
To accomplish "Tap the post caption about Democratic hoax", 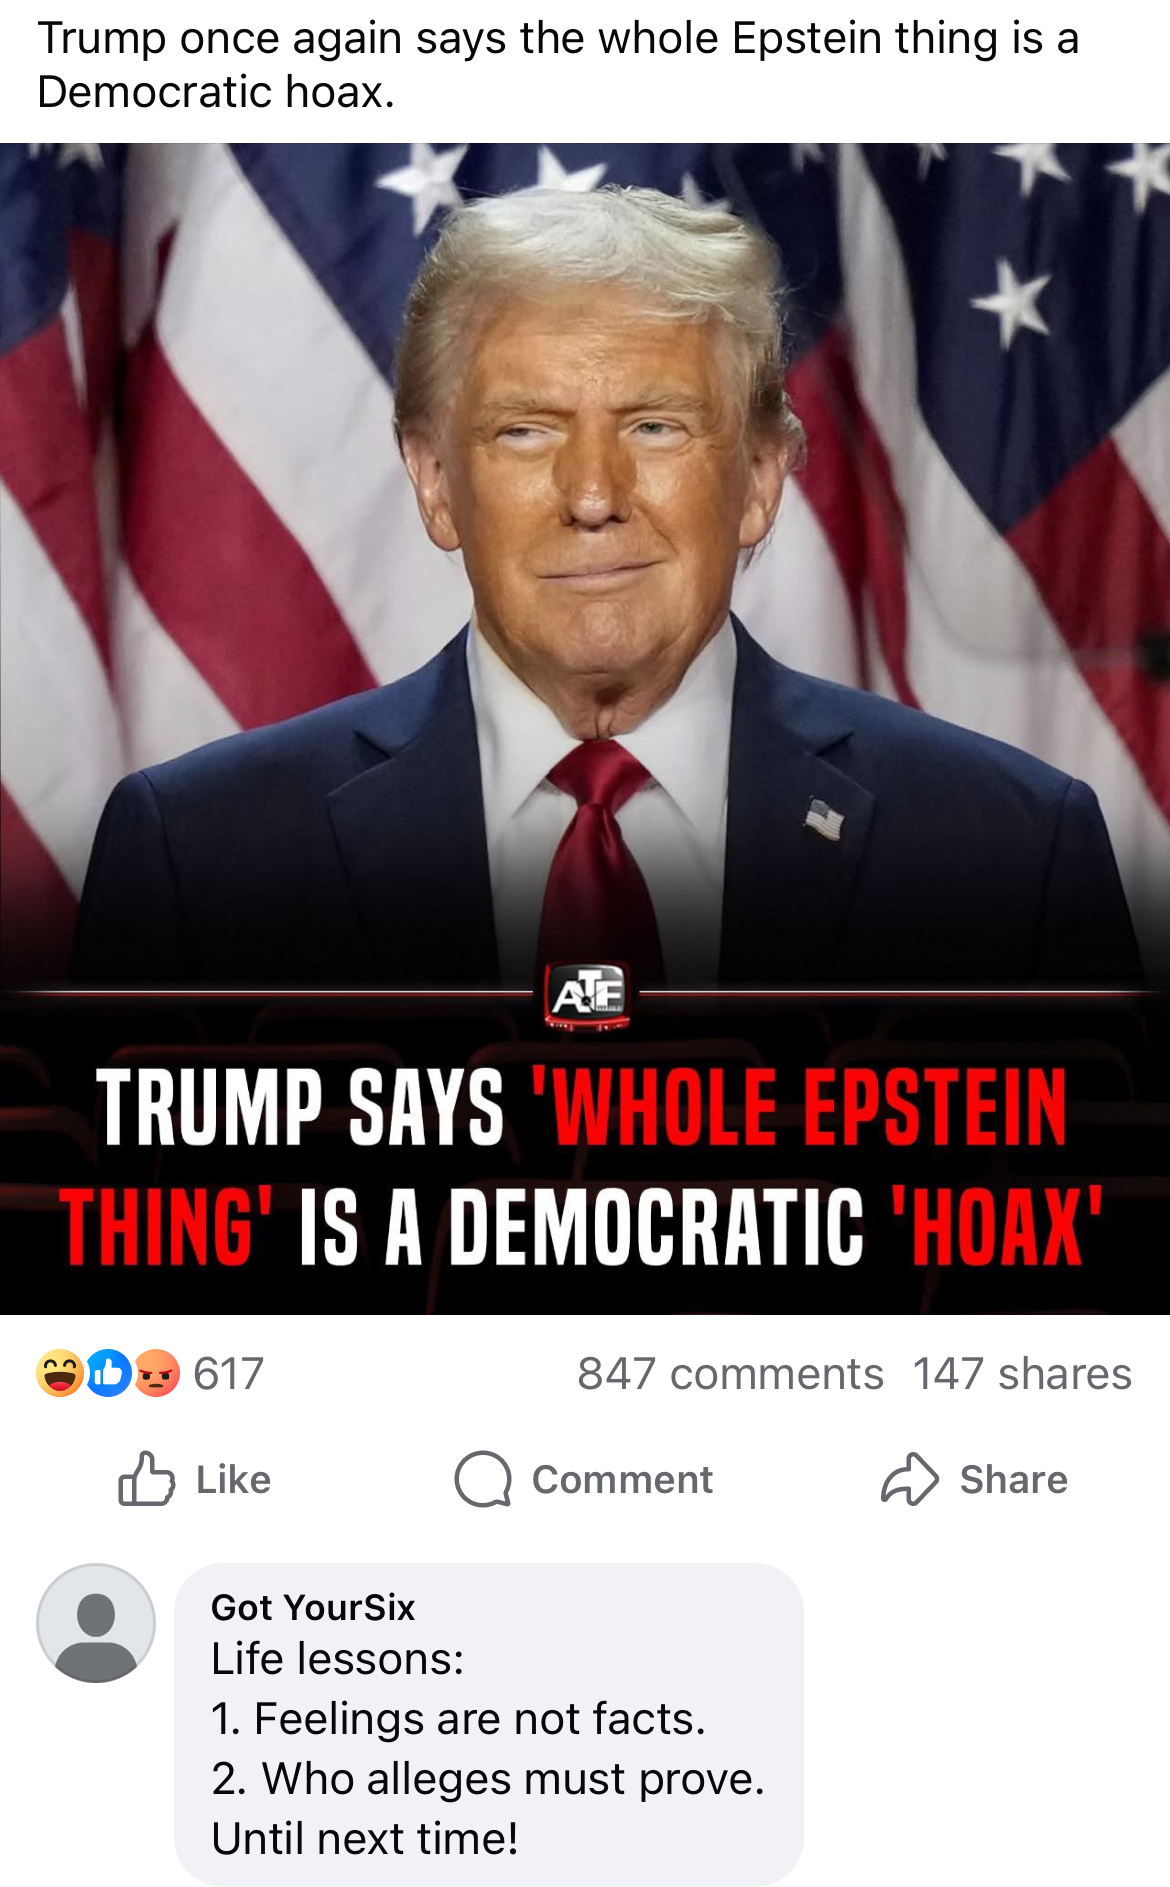I will (558, 65).
